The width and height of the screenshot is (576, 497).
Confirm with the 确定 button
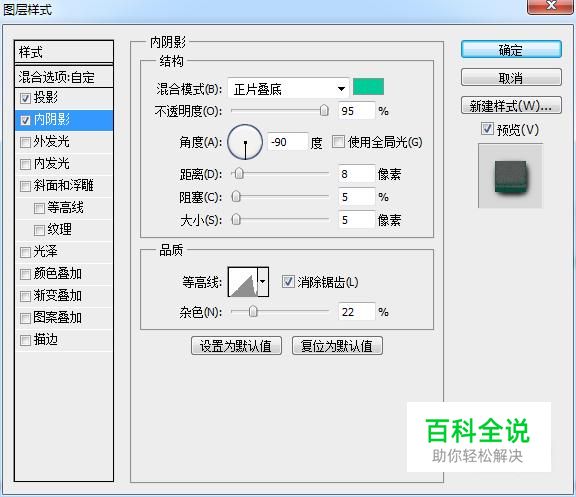click(511, 49)
